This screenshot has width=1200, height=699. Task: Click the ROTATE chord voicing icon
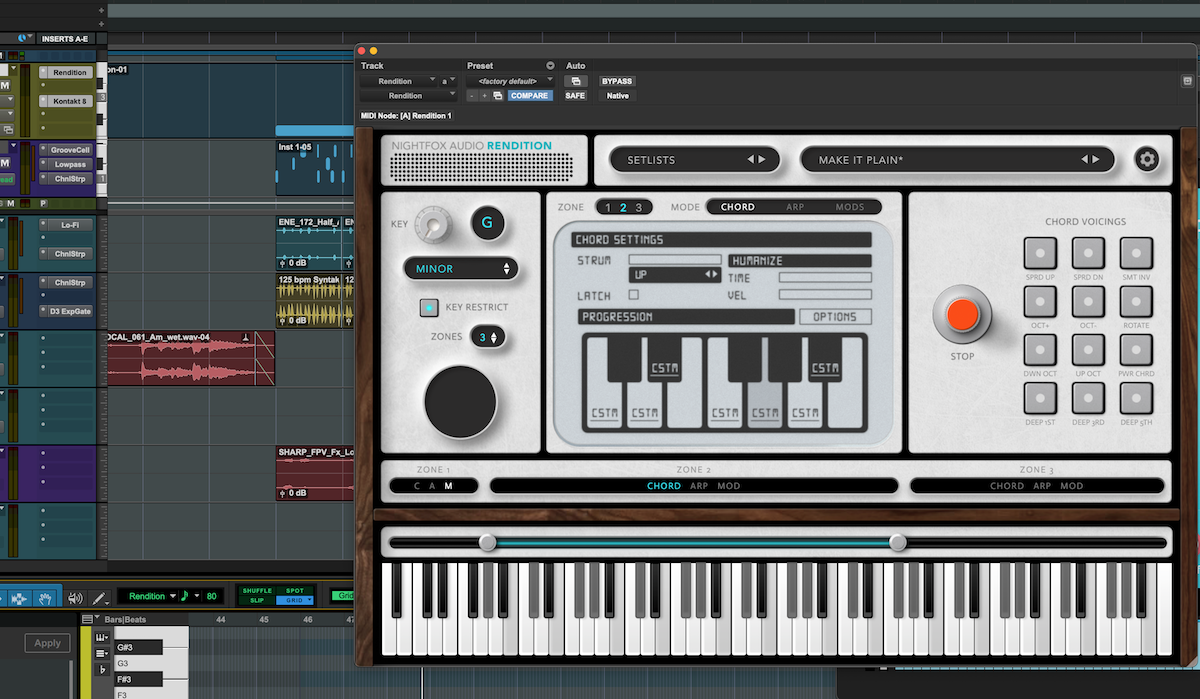click(1136, 302)
